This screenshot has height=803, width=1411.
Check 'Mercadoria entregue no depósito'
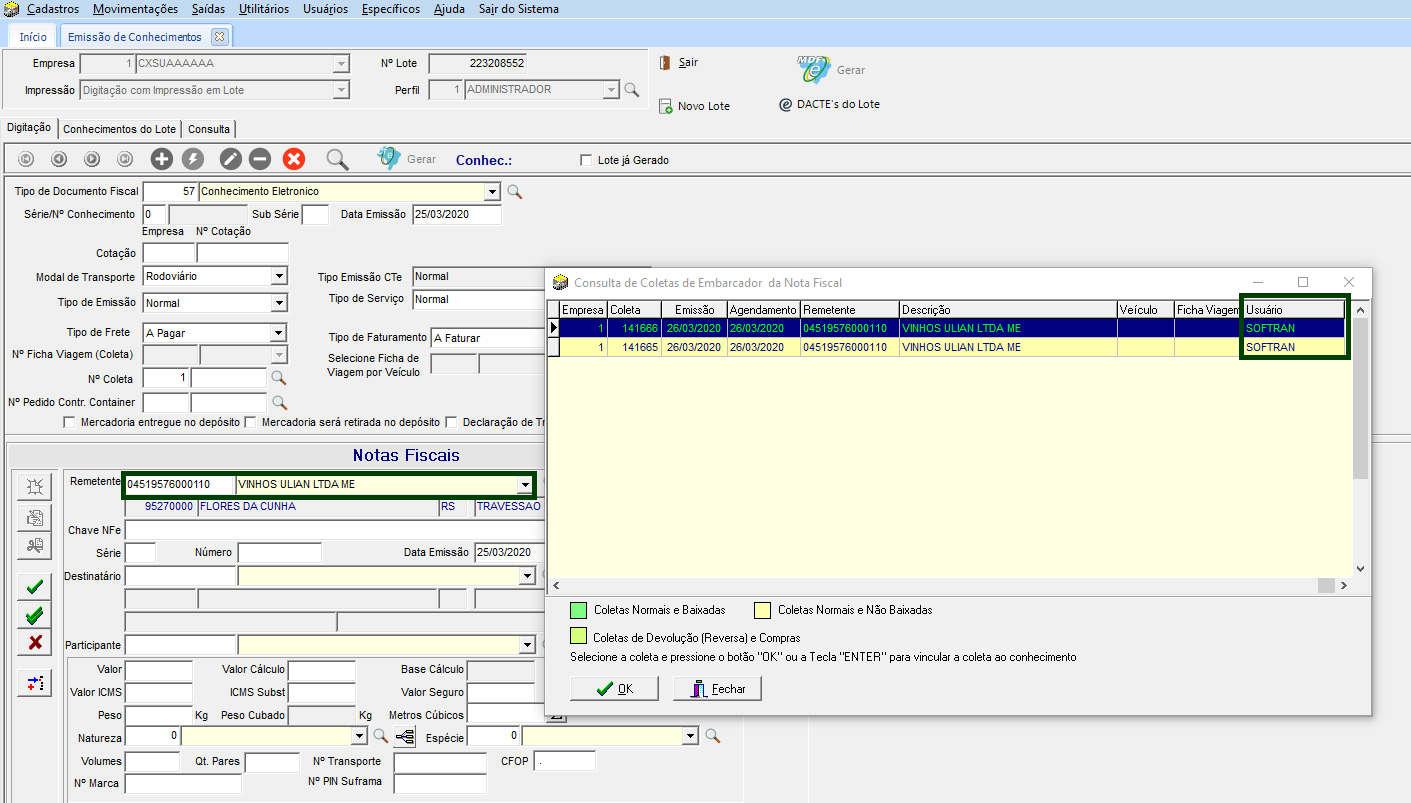click(69, 423)
